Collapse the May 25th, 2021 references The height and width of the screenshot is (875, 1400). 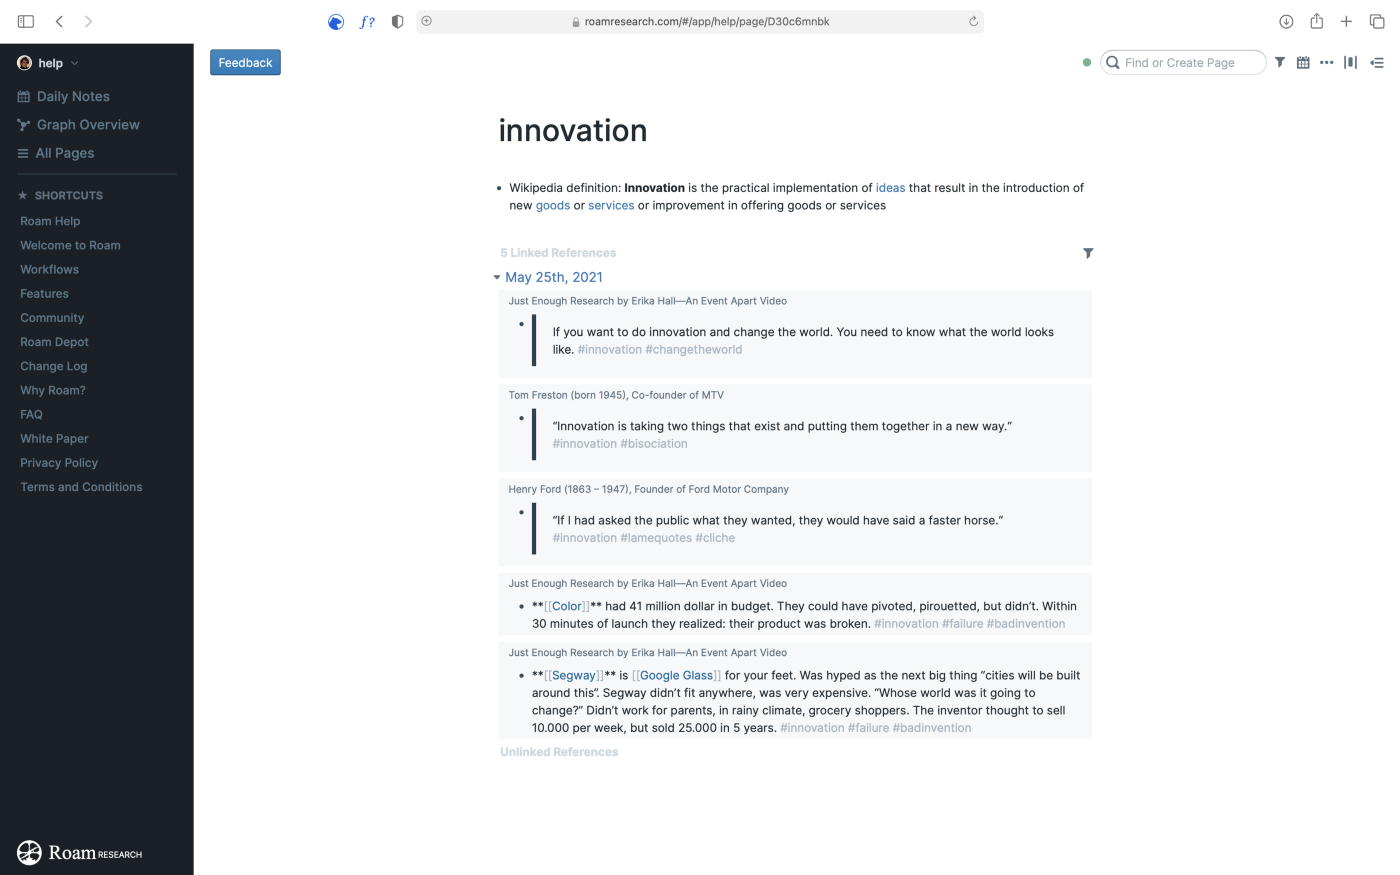[496, 277]
